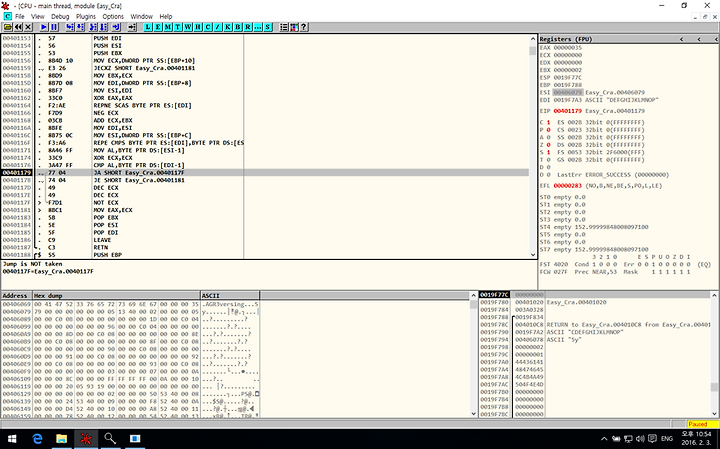720x449 pixels.
Task: Open the Log window with L button
Action: point(148,27)
